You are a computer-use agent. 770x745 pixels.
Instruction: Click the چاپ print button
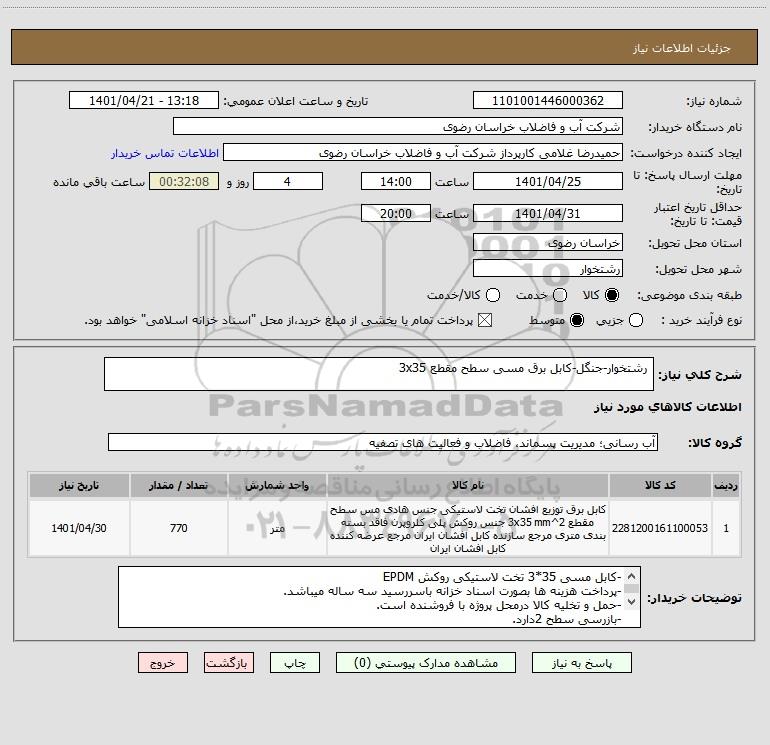pos(295,663)
